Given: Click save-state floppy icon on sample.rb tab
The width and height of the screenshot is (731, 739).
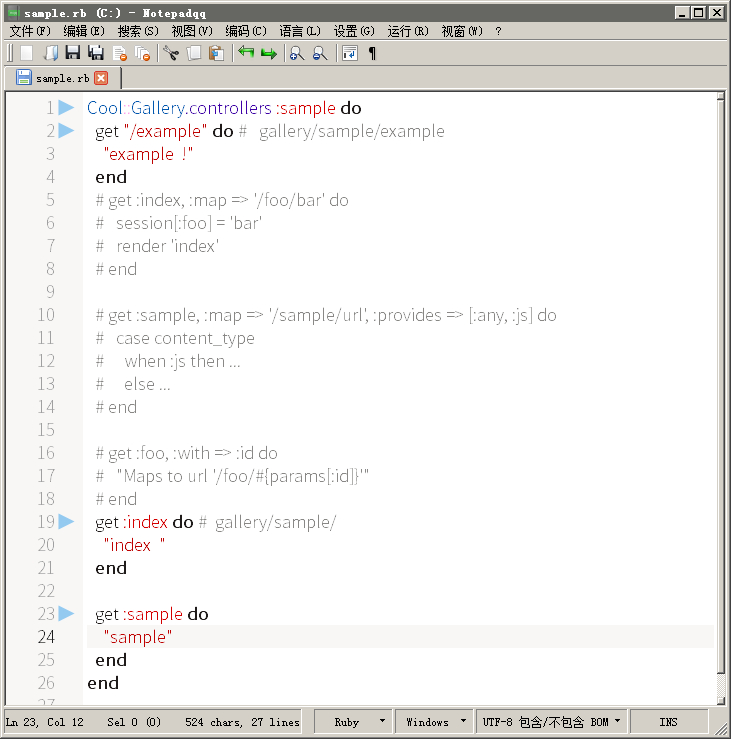Looking at the screenshot, I should pyautogui.click(x=24, y=78).
